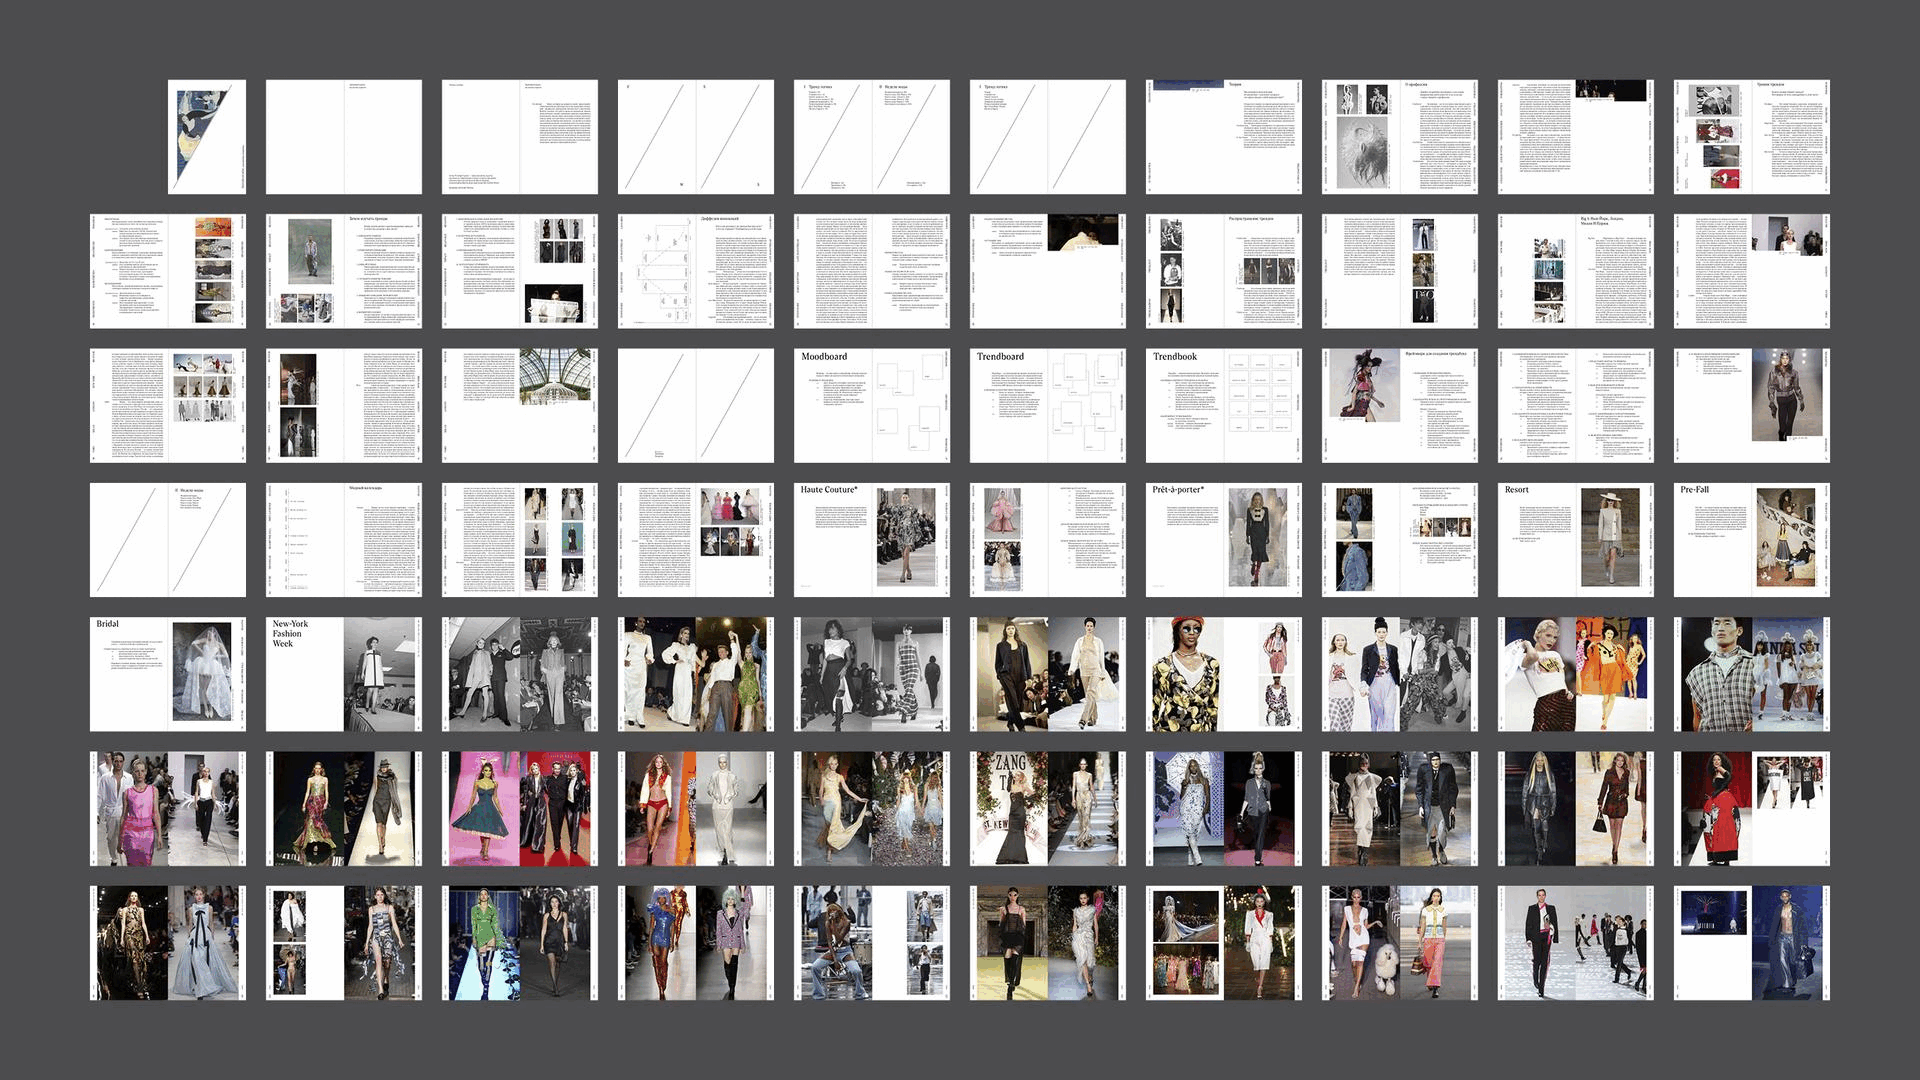Click the New-York Fashion Week title spread

tap(343, 673)
